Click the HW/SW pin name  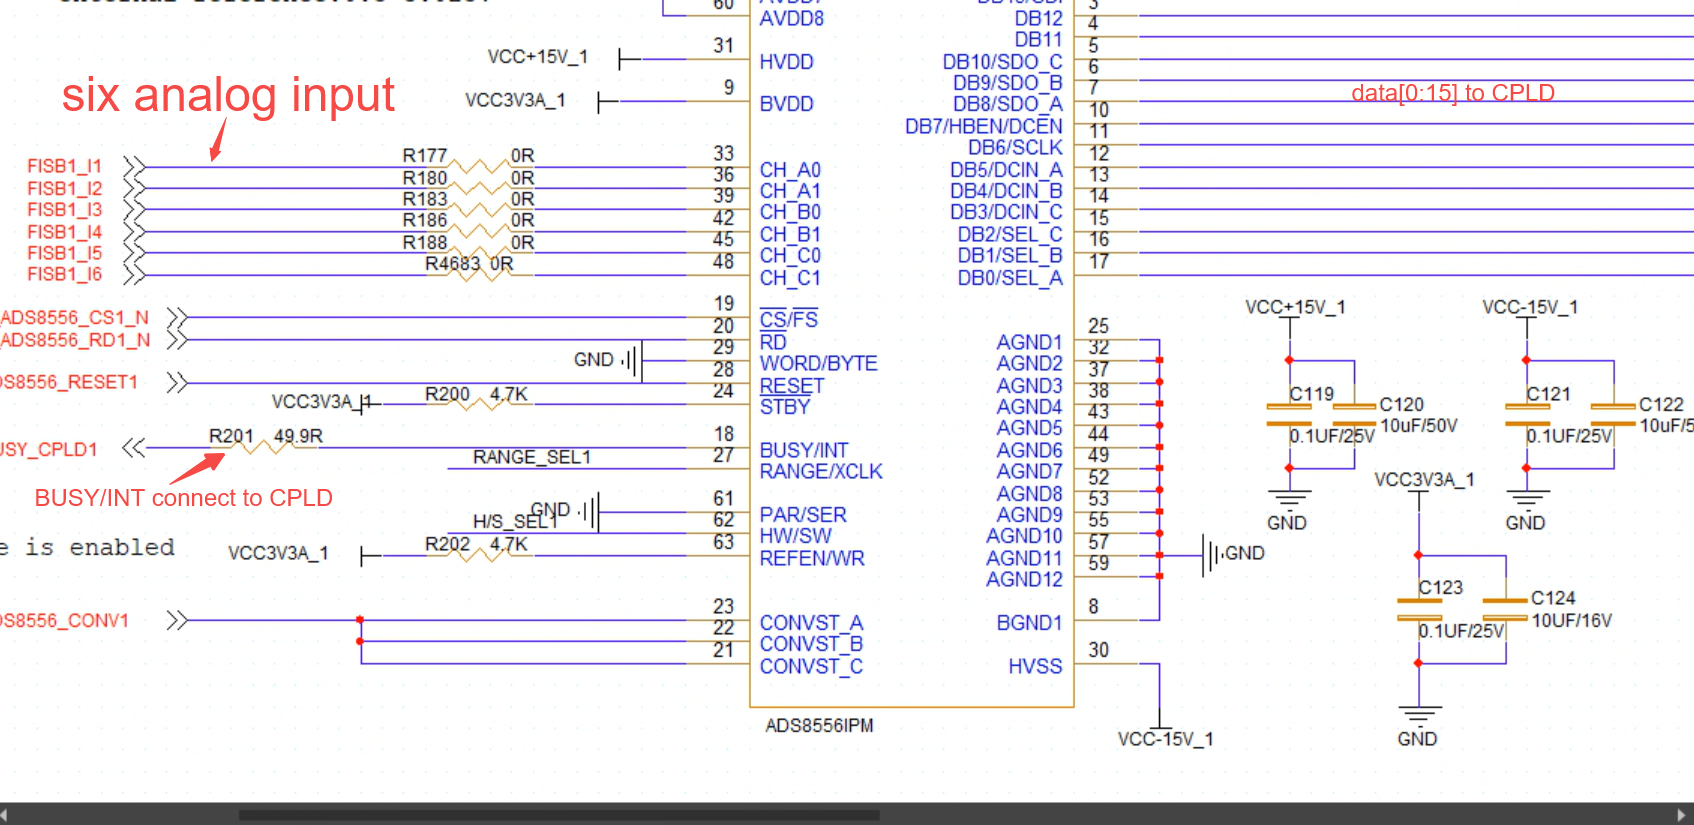point(796,536)
